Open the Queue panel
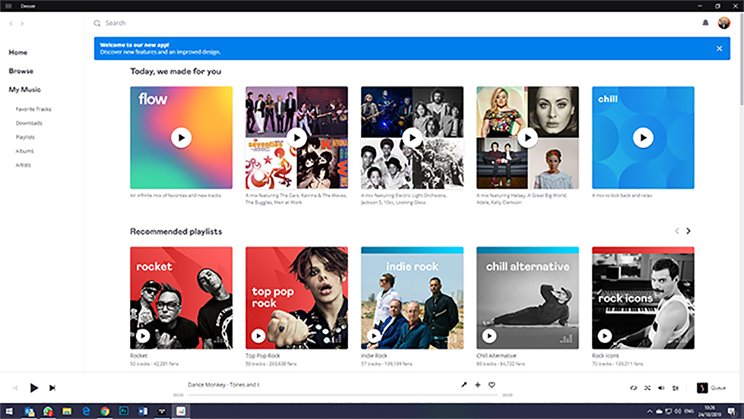Screen dimensions: 744x419 [x=708, y=387]
